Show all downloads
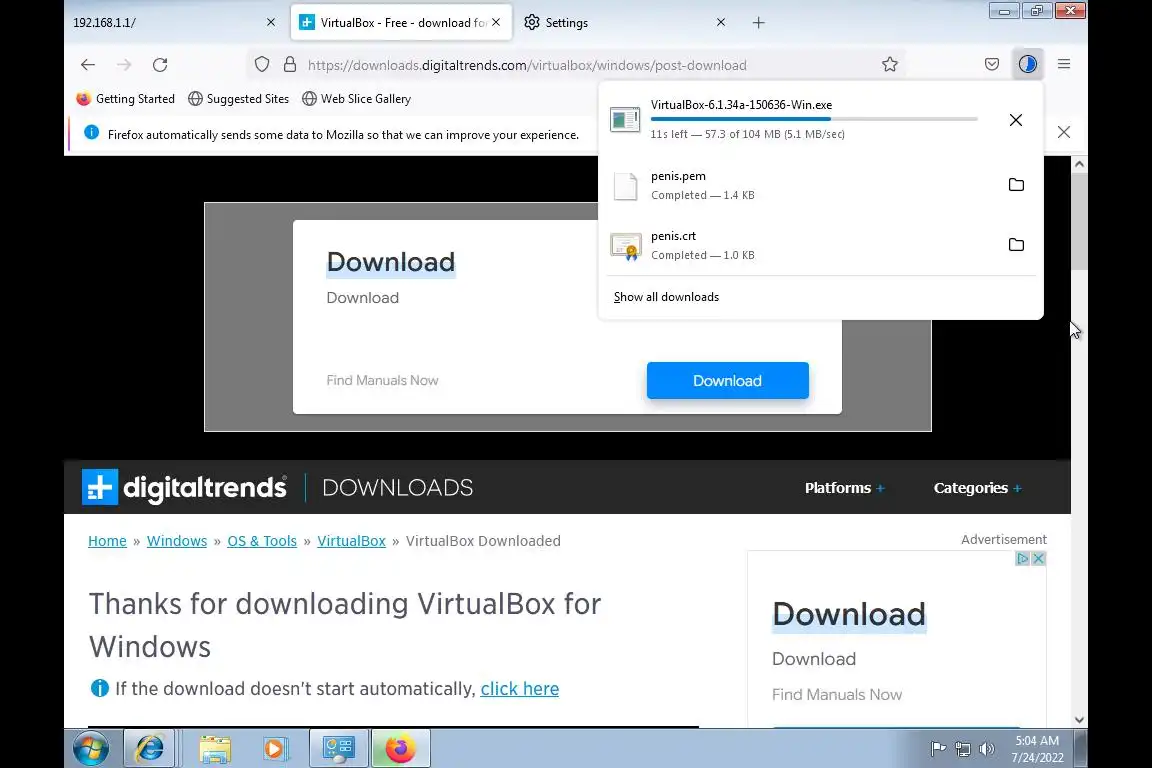 pyautogui.click(x=666, y=297)
